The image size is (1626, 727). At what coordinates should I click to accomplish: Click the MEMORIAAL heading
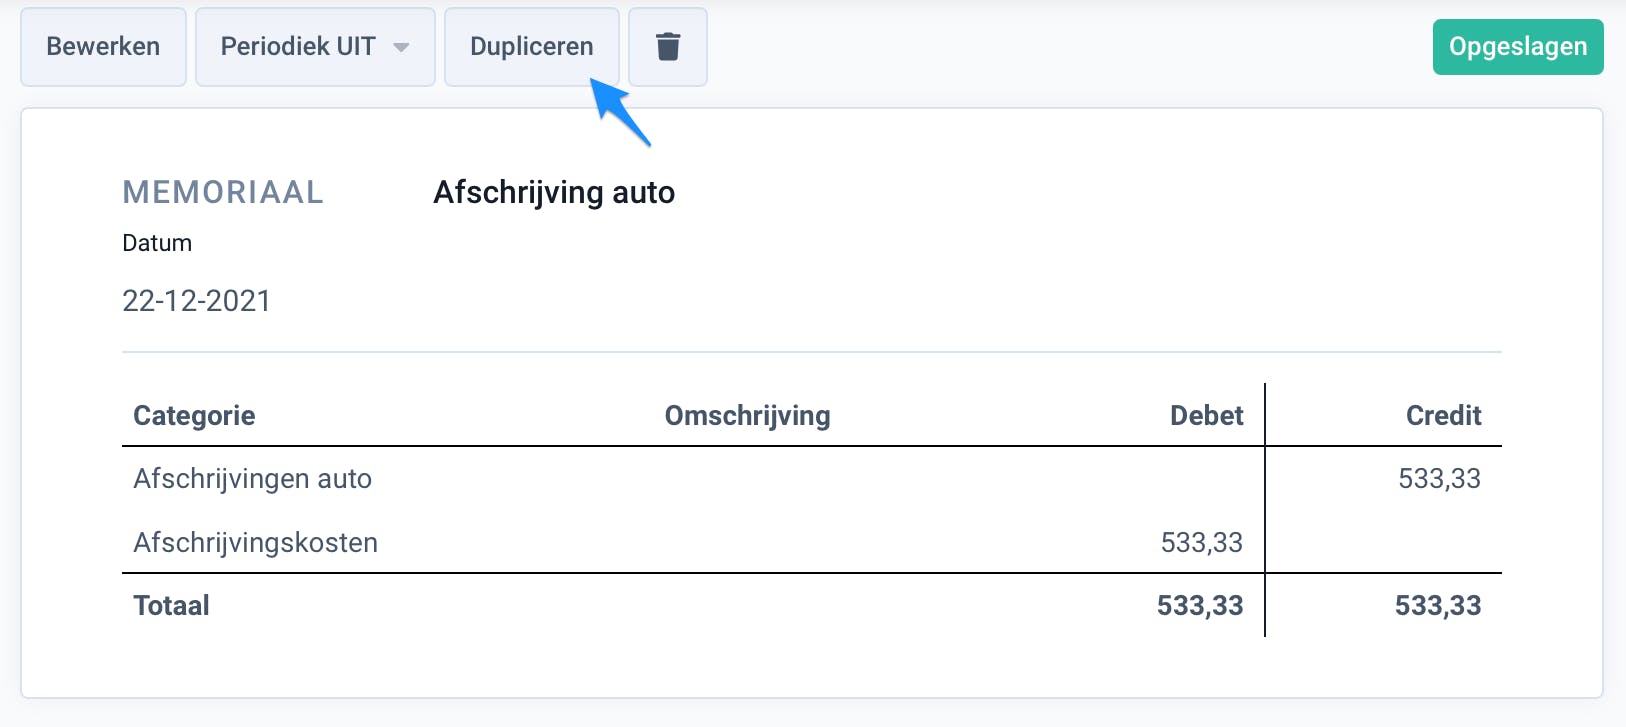[222, 192]
